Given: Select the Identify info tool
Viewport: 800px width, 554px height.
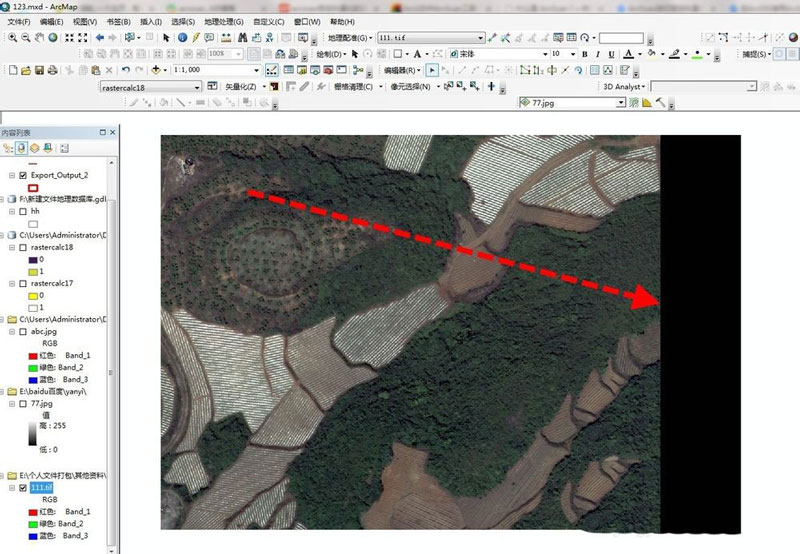Looking at the screenshot, I should (x=182, y=38).
